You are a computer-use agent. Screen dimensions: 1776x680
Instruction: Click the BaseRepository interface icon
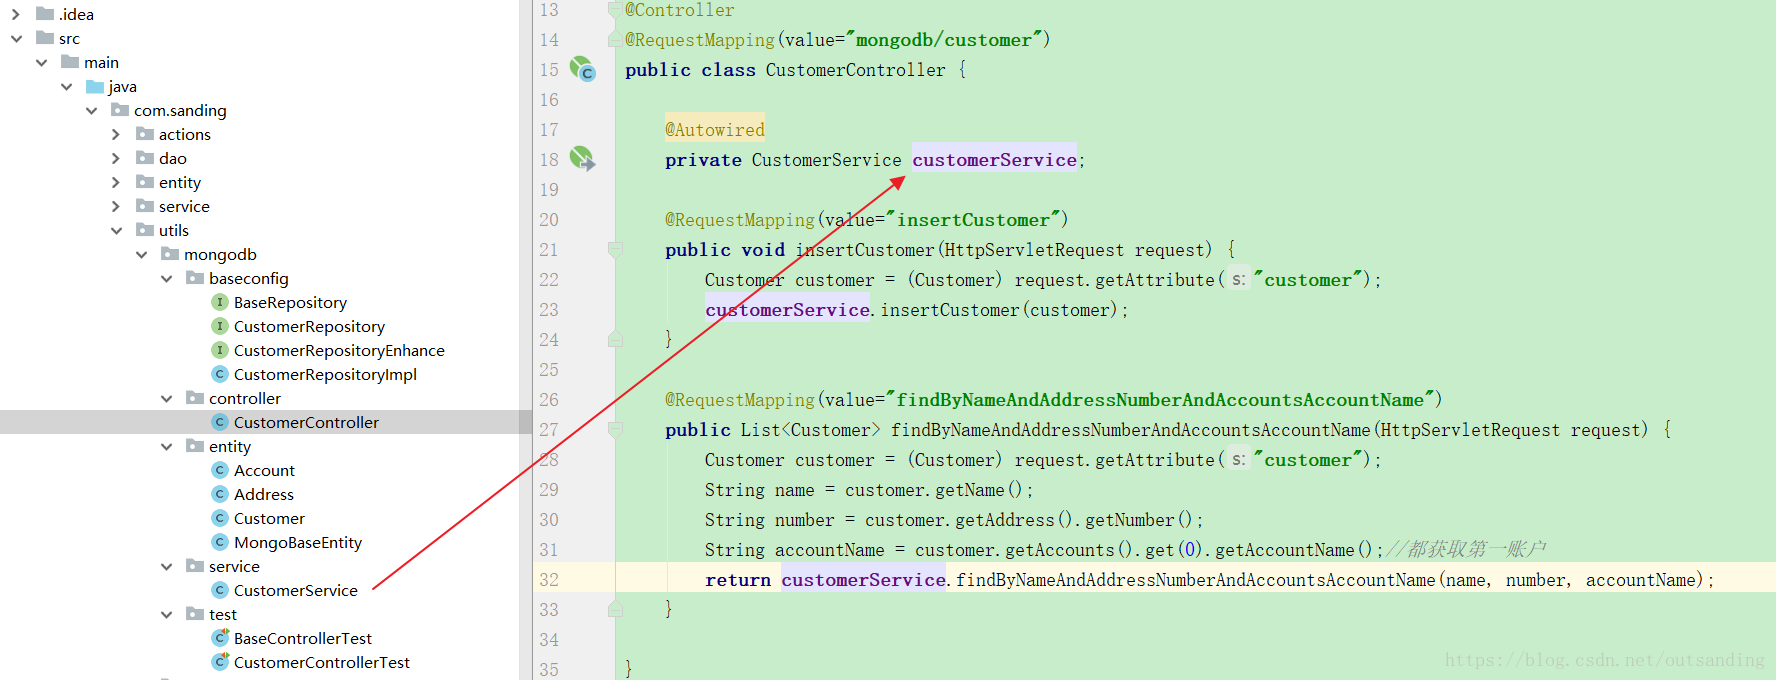220,302
